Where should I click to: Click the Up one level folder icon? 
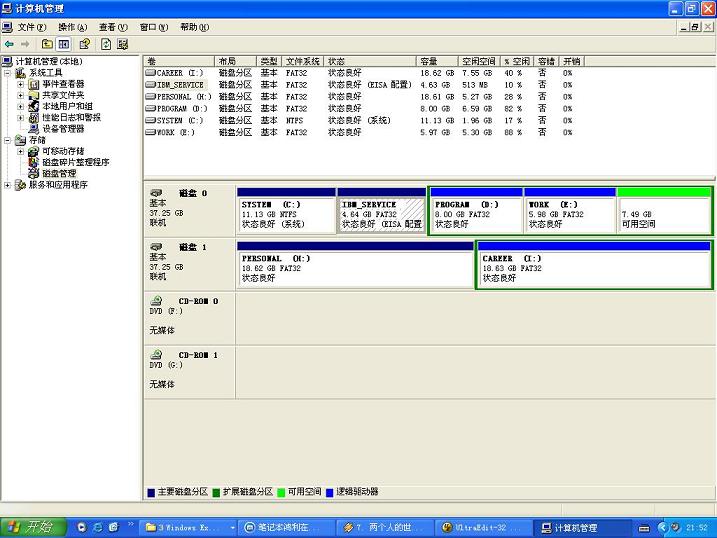point(47,44)
